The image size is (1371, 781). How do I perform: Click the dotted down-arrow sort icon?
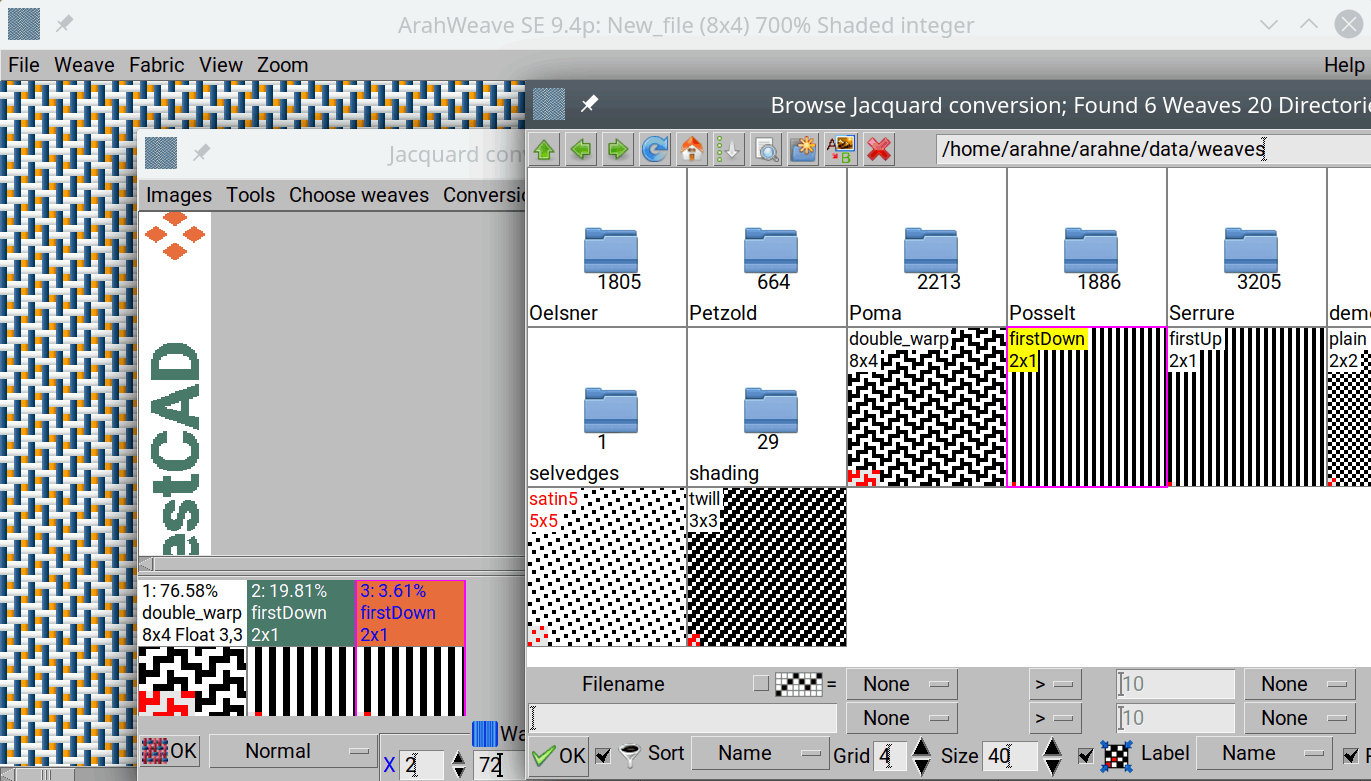tap(729, 150)
